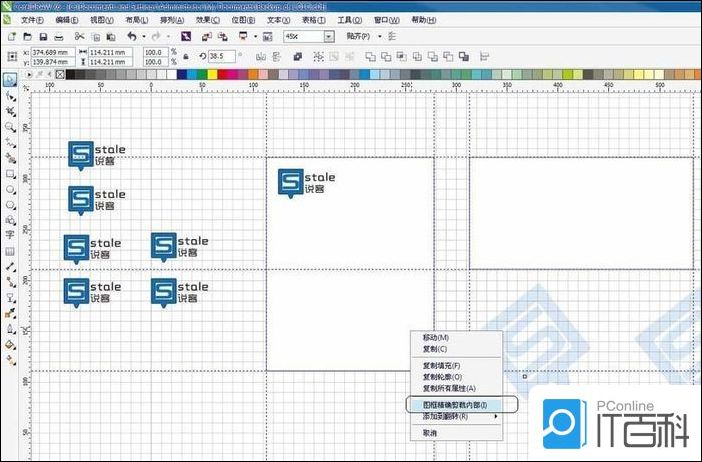Expand the 添加到翻转(R) submenu arrow
The image size is (702, 462).
coord(496,416)
